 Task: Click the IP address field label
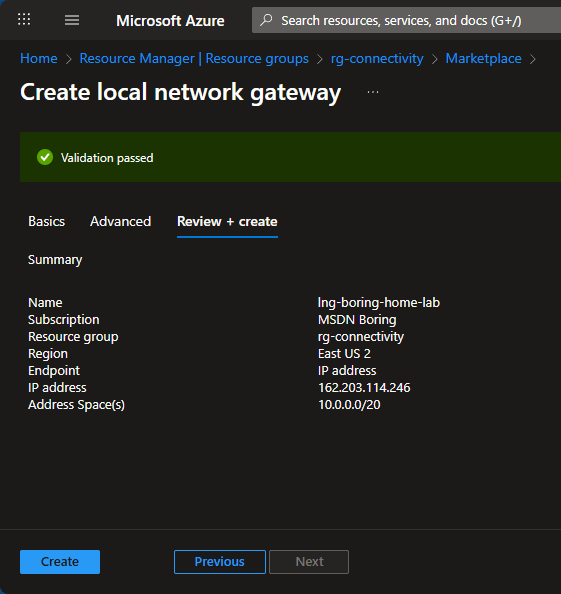tap(57, 388)
